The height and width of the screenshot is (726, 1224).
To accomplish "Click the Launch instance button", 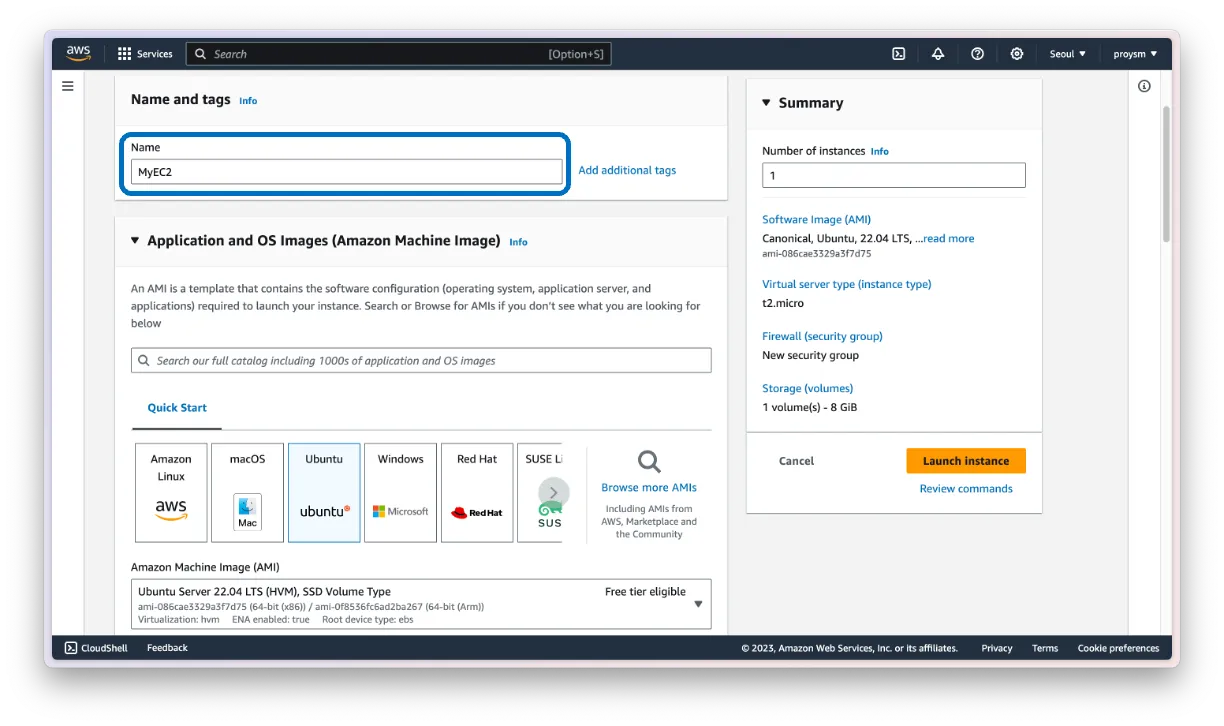I will coord(966,461).
